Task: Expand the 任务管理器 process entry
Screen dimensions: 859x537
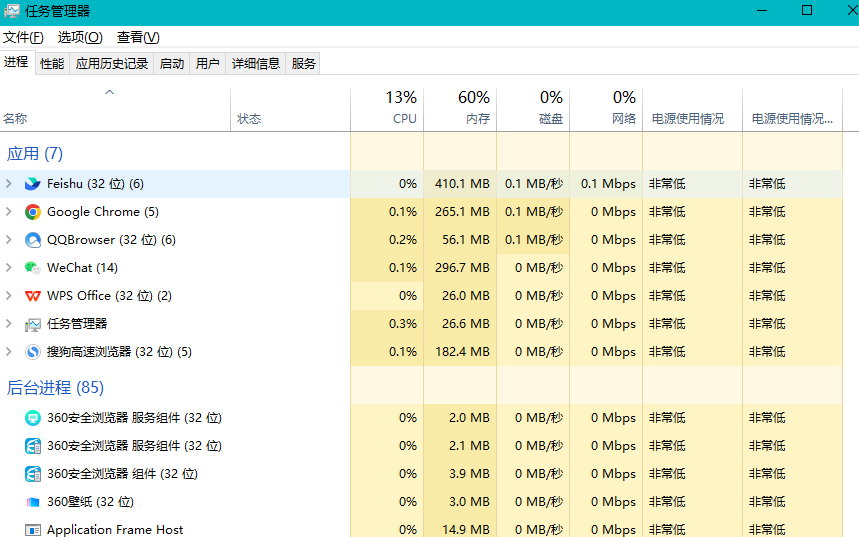Action: [x=9, y=323]
